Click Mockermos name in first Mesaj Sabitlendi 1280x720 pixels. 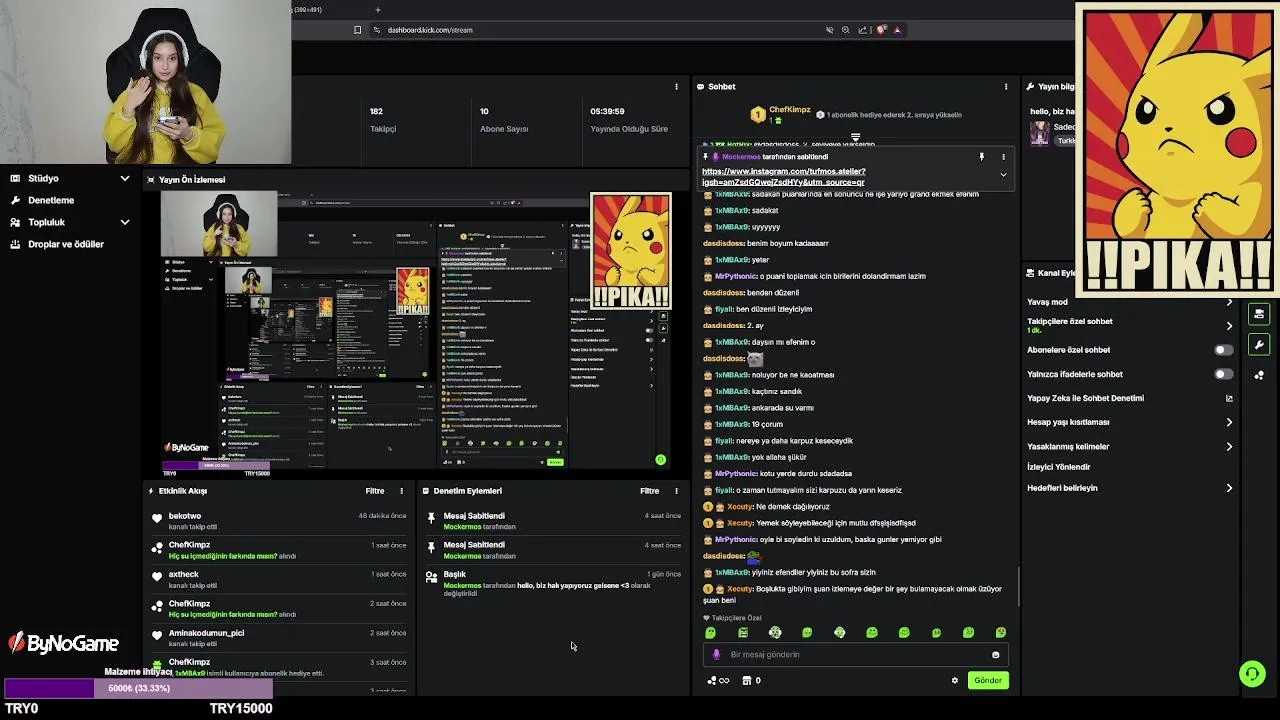click(x=462, y=527)
